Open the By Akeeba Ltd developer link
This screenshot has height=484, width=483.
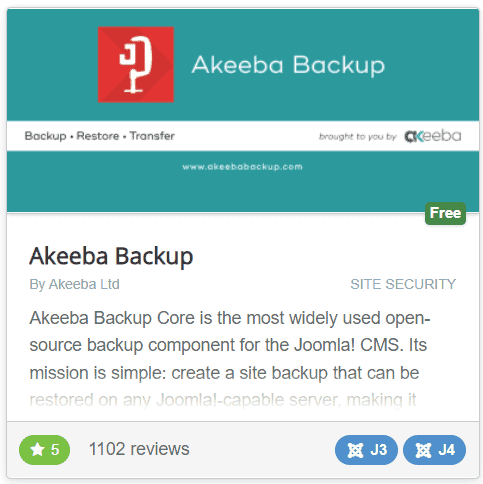(74, 284)
